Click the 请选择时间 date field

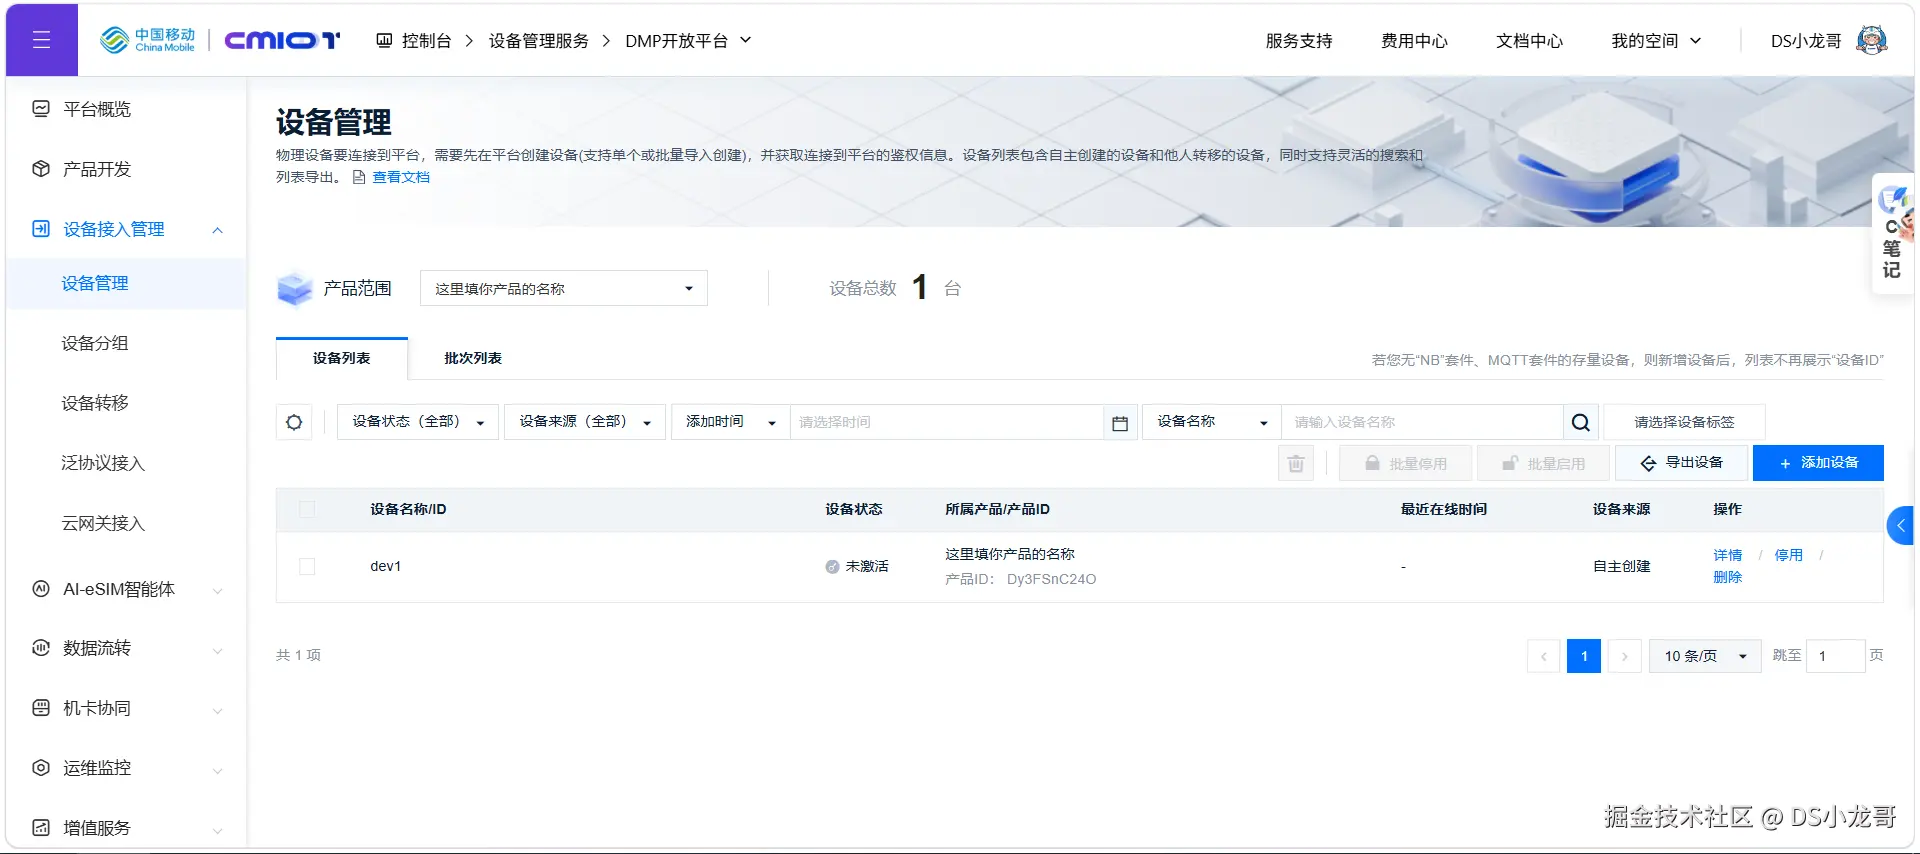[x=947, y=422]
